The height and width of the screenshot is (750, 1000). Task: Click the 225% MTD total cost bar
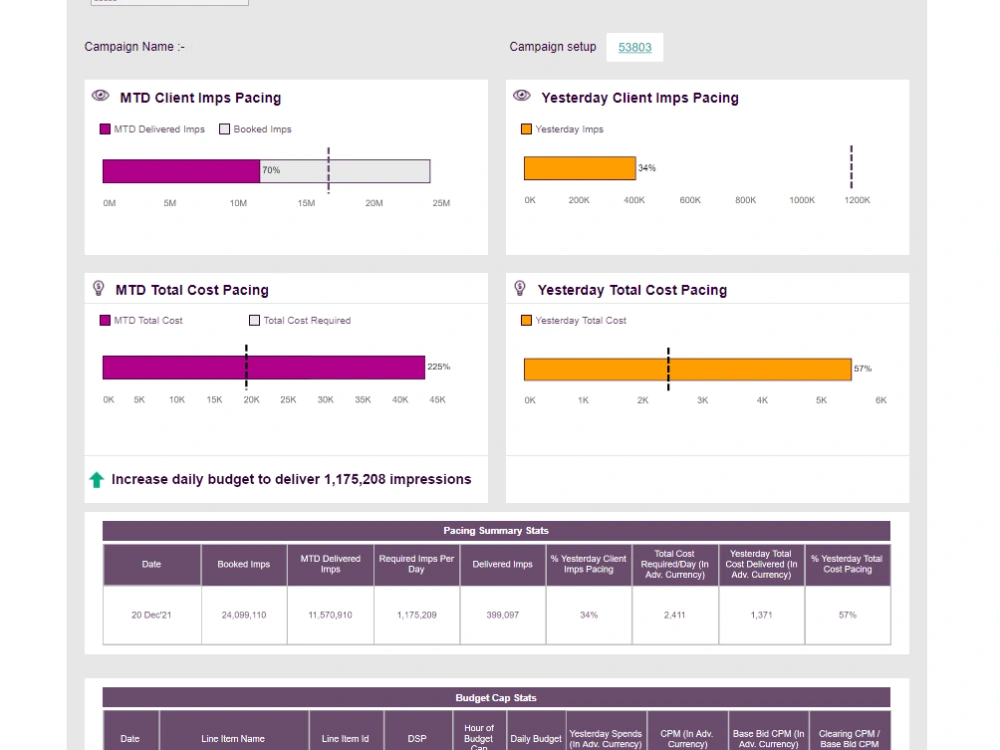click(x=260, y=367)
